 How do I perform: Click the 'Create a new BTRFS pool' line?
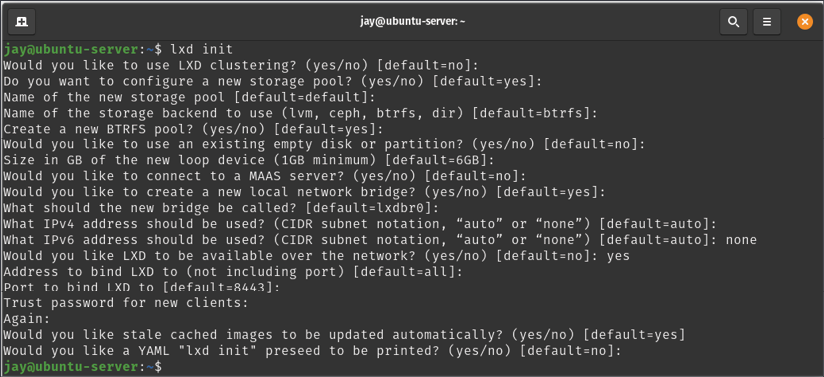[x=194, y=129]
